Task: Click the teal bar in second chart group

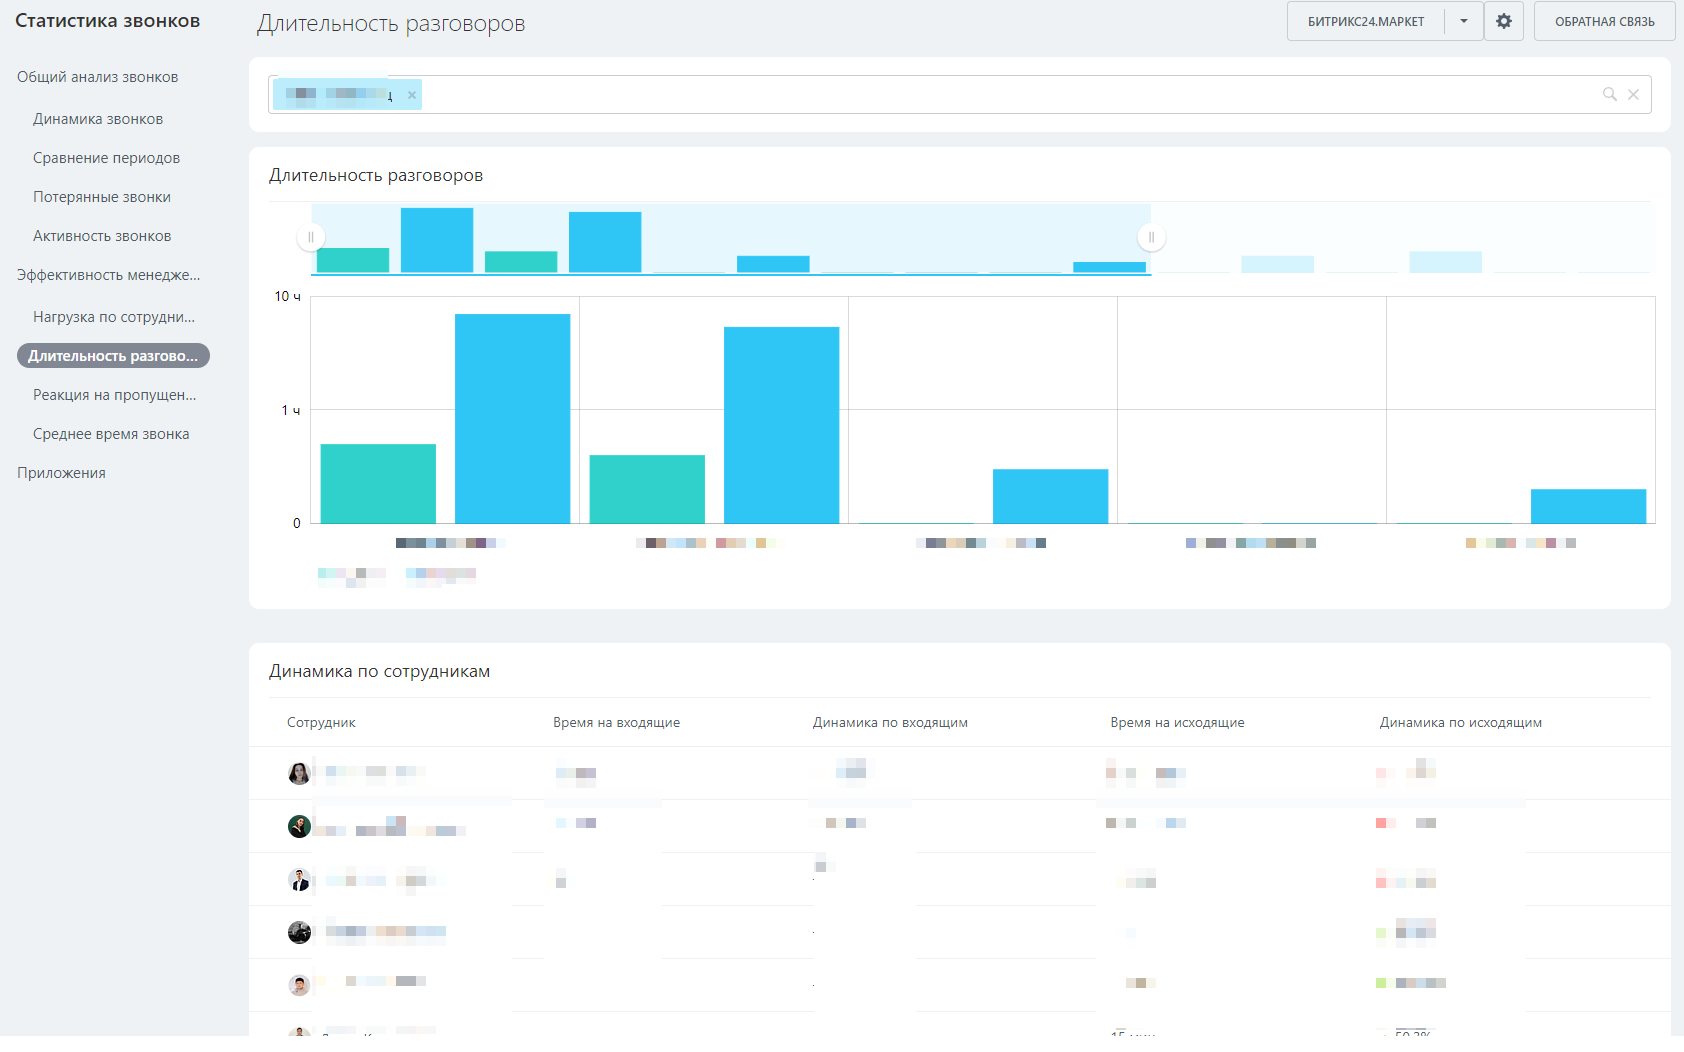Action: click(x=647, y=489)
